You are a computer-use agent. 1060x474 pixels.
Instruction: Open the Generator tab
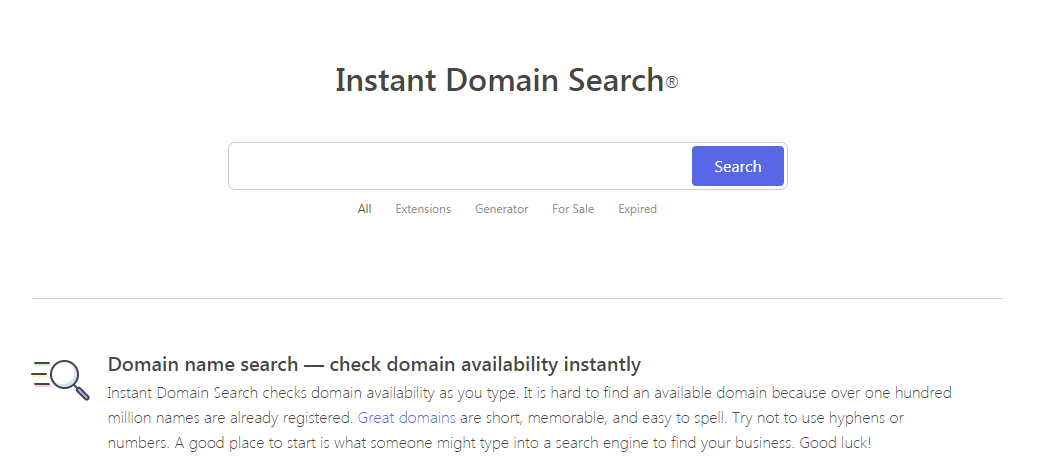[x=502, y=209]
